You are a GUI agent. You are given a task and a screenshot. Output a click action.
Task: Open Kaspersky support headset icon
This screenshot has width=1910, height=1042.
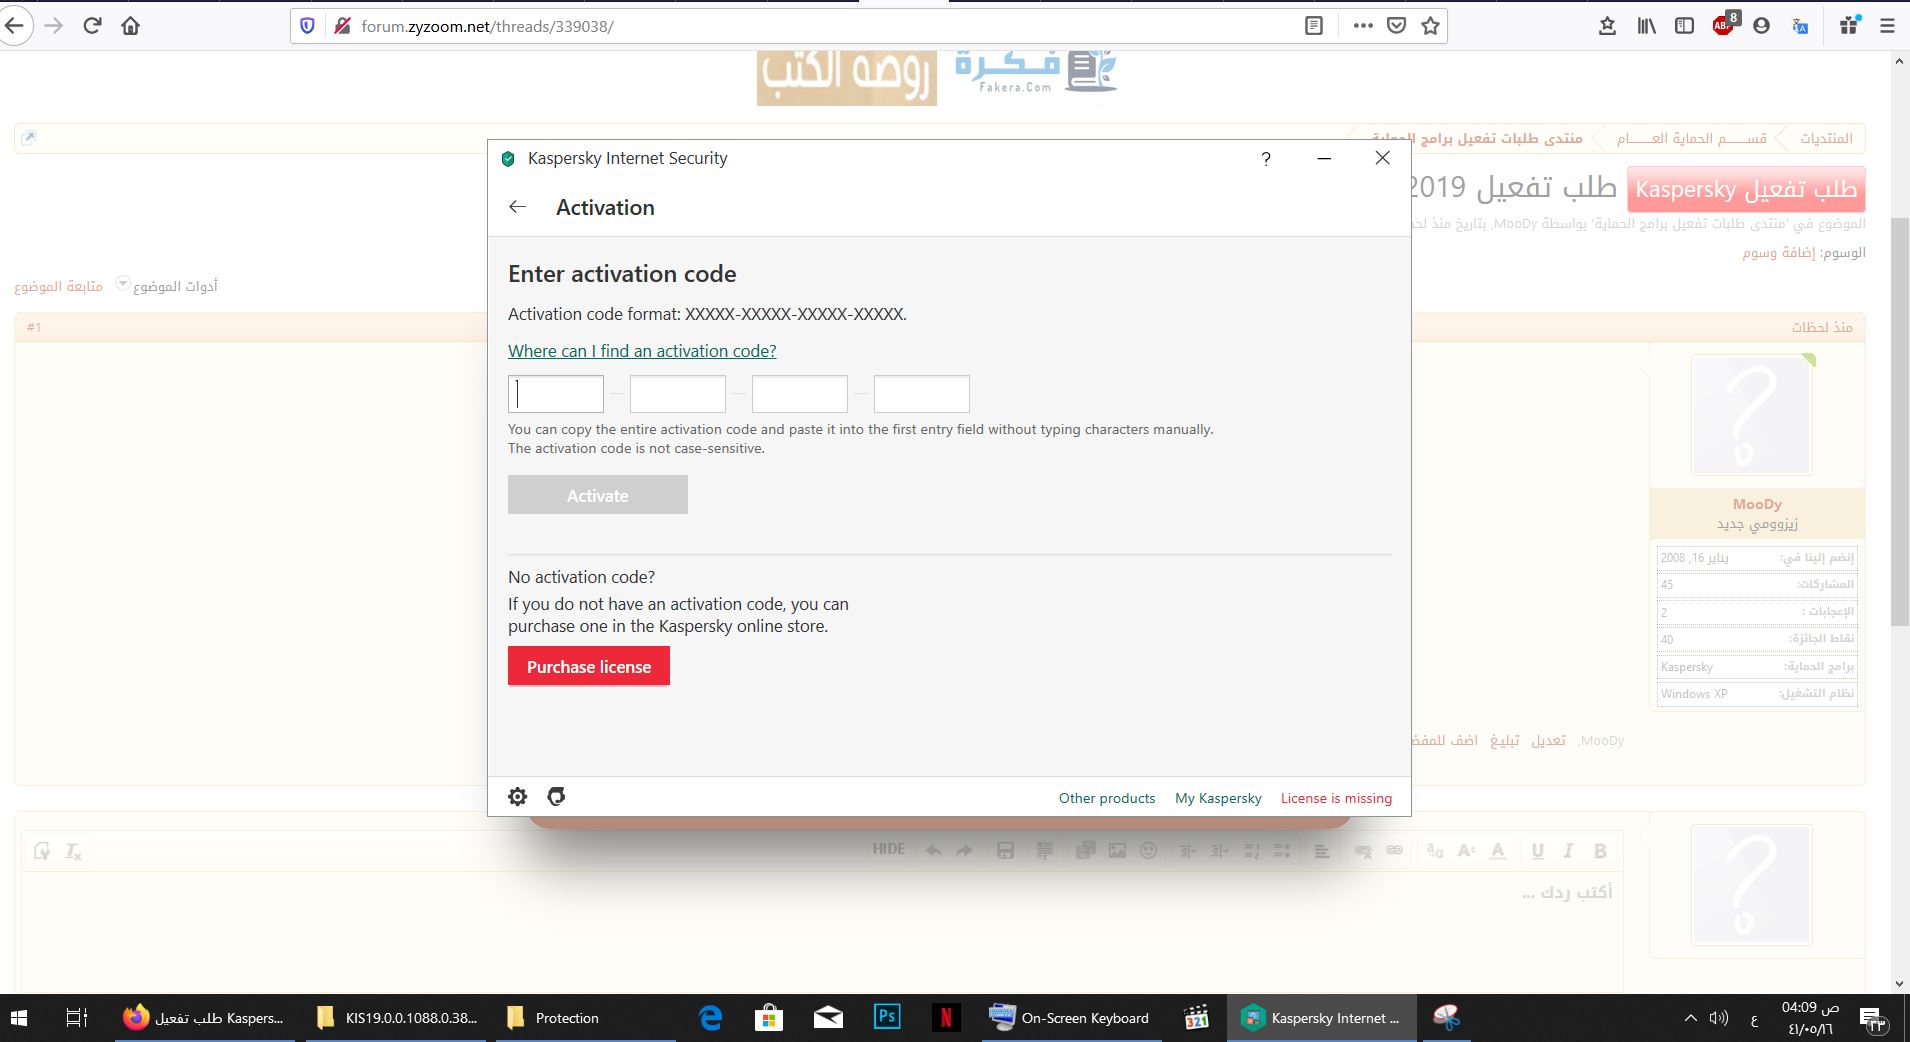pos(557,796)
